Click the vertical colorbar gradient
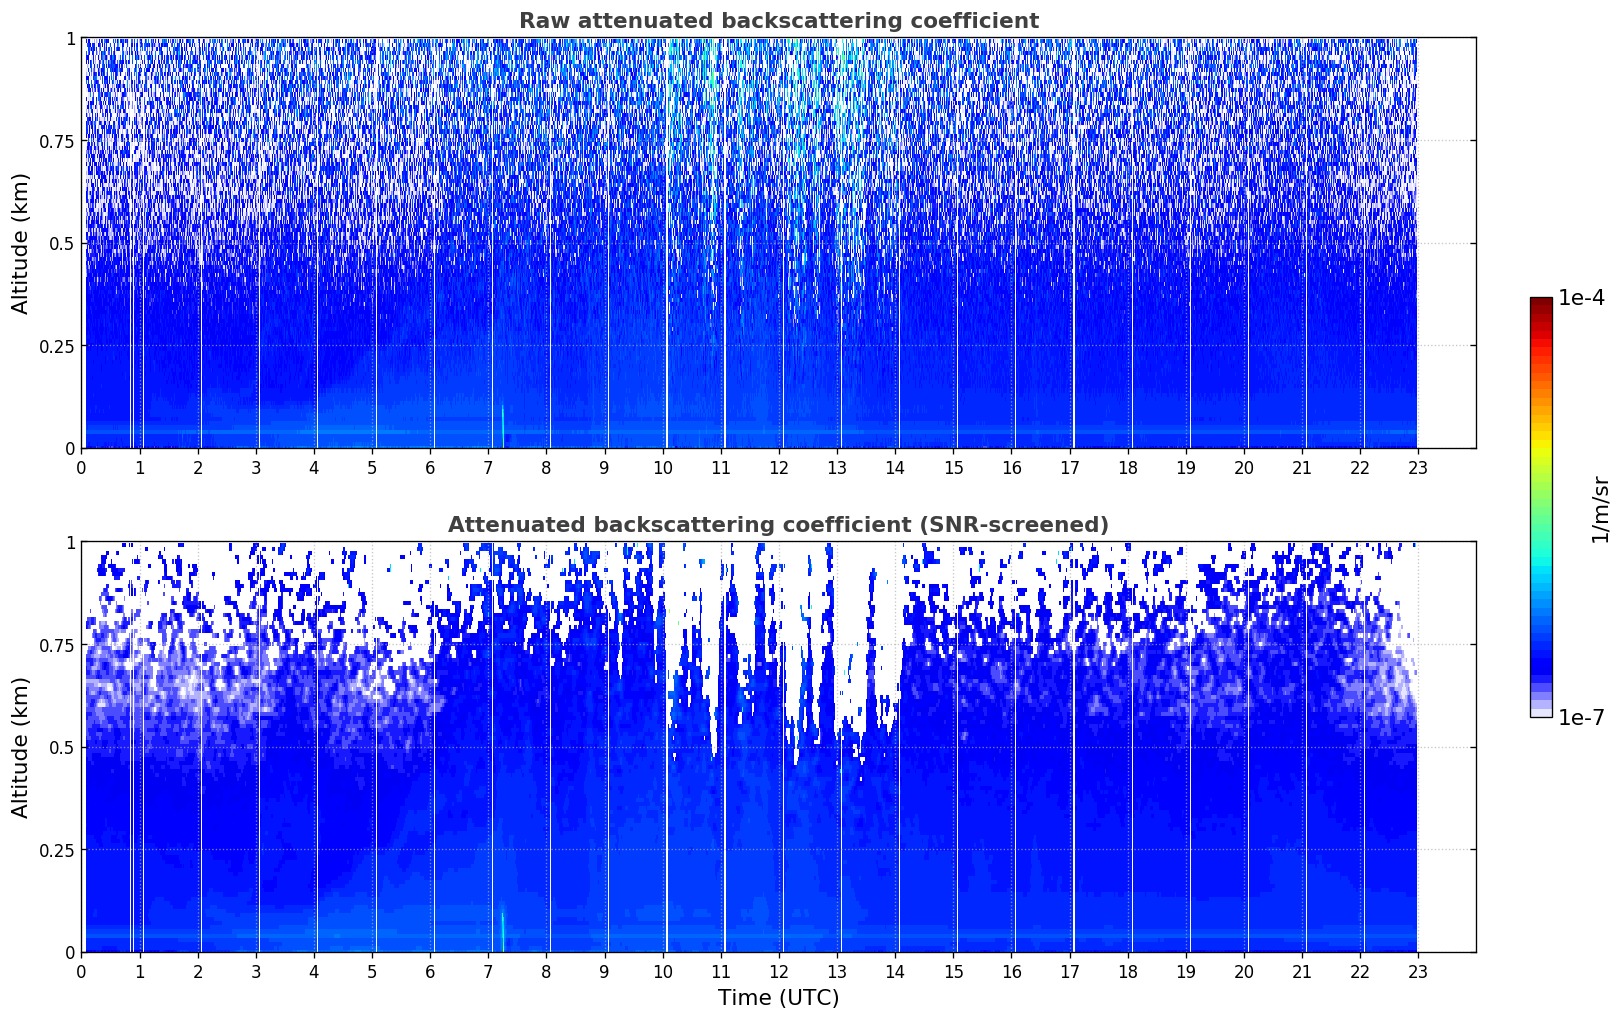Viewport: 1621px width, 1020px height. tap(1541, 507)
